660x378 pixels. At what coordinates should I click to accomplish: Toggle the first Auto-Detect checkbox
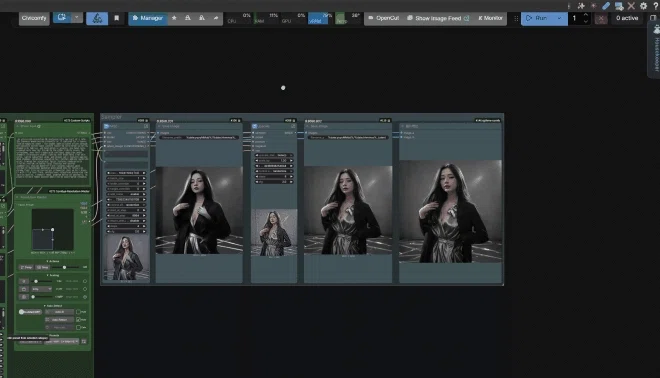[x=78, y=312]
